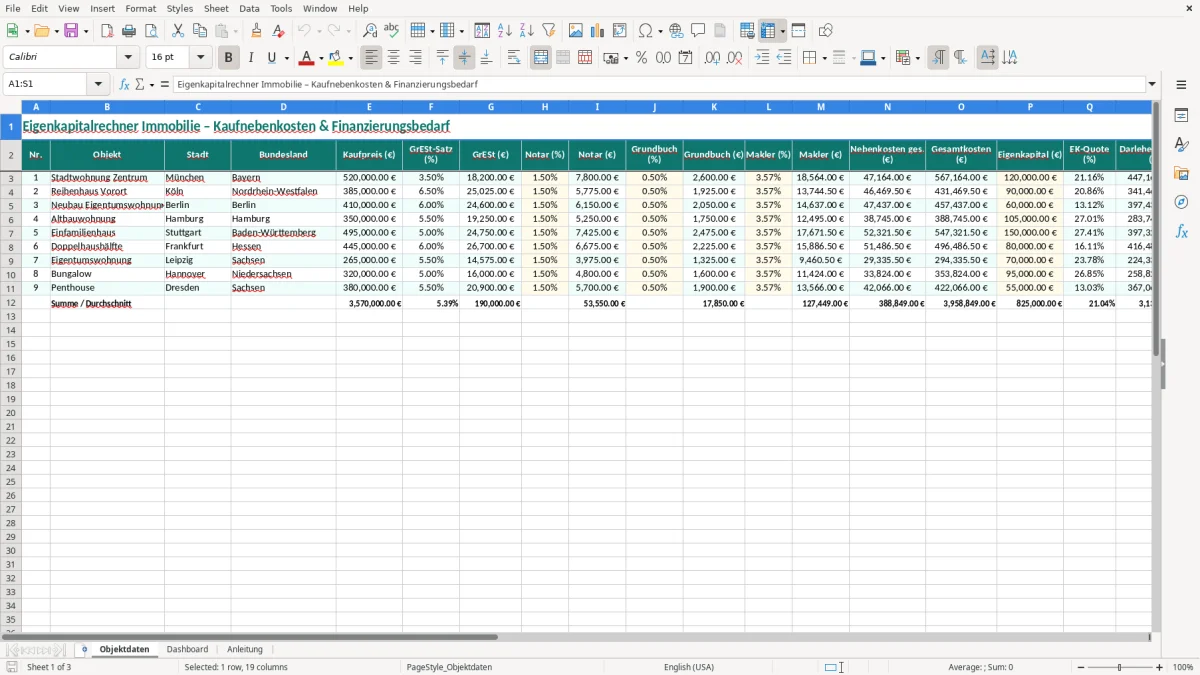Viewport: 1200px width, 675px height.
Task: Toggle print preview
Action: pyautogui.click(x=151, y=31)
